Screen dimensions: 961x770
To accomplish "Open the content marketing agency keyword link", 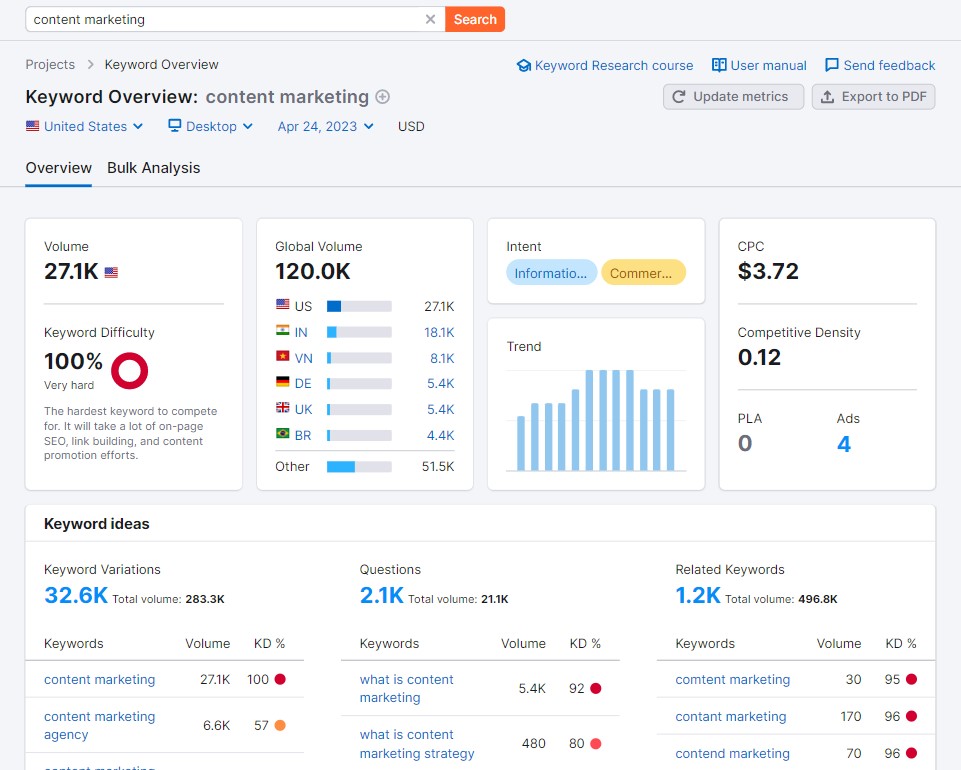I will click(x=100, y=725).
